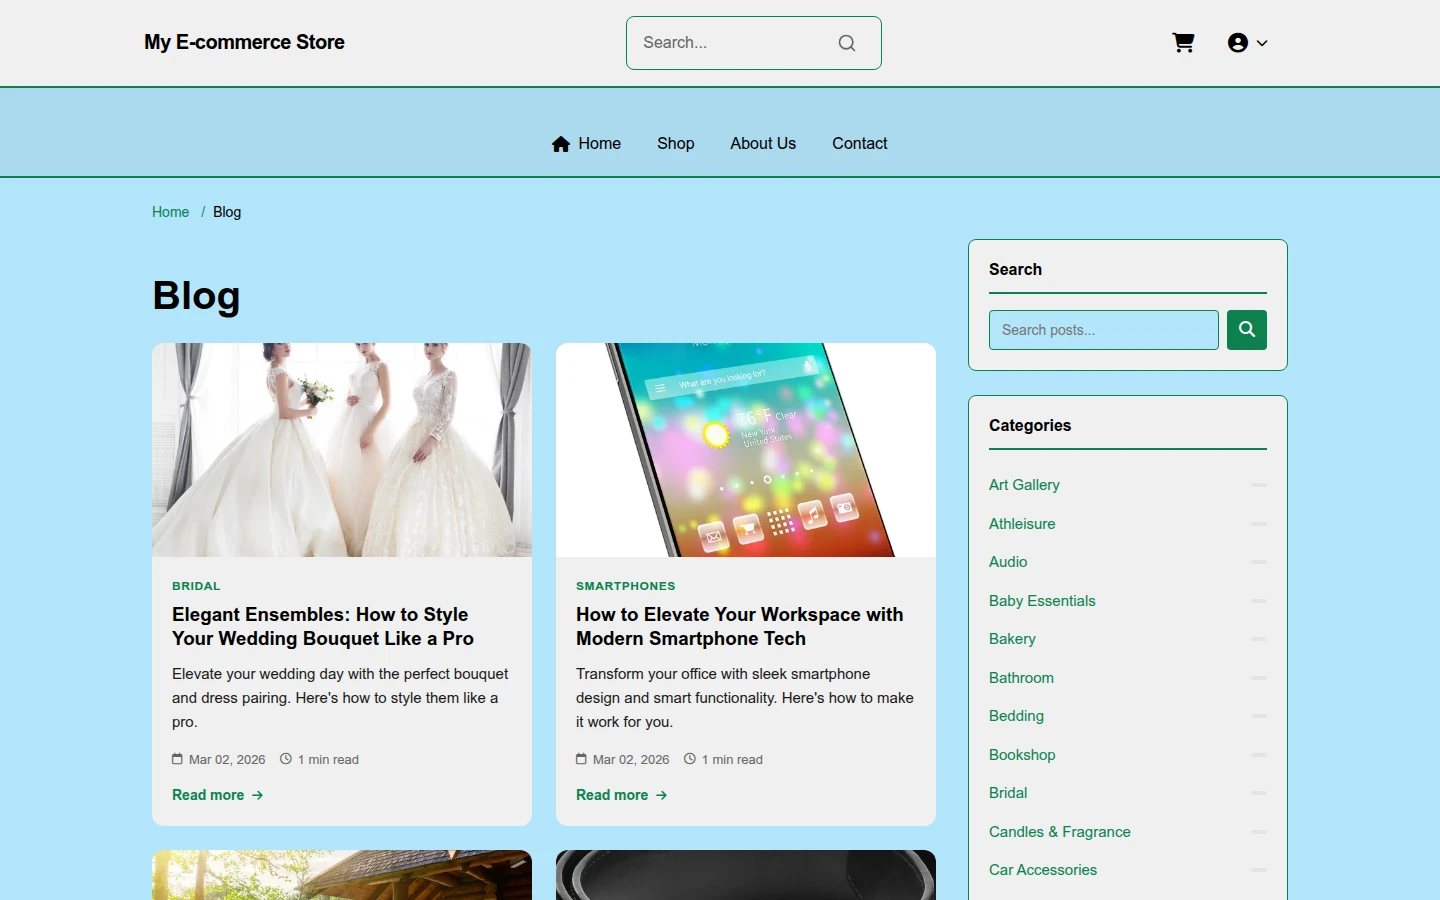The width and height of the screenshot is (1440, 900).
Task: Select the Bathroom category
Action: [1021, 678]
